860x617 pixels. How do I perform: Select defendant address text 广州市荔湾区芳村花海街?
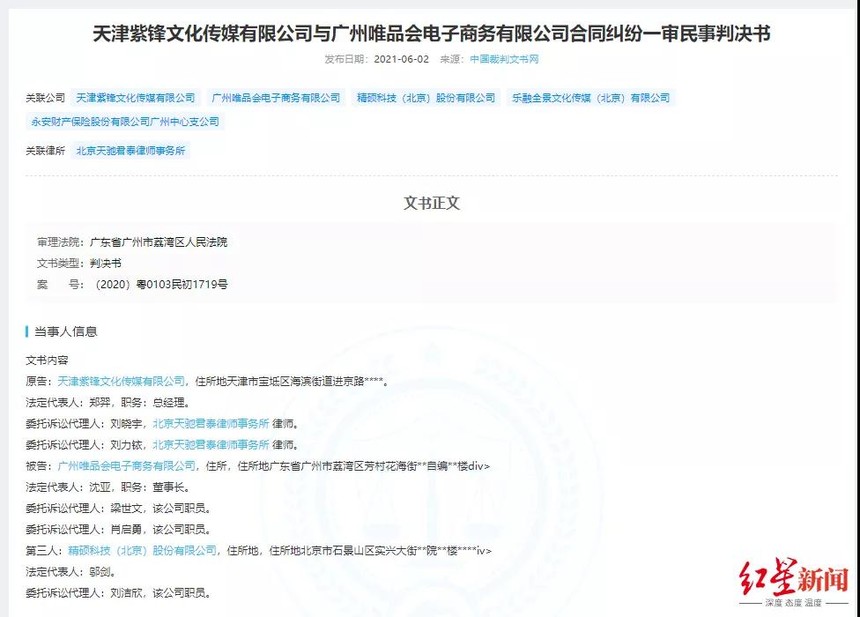coord(359,466)
